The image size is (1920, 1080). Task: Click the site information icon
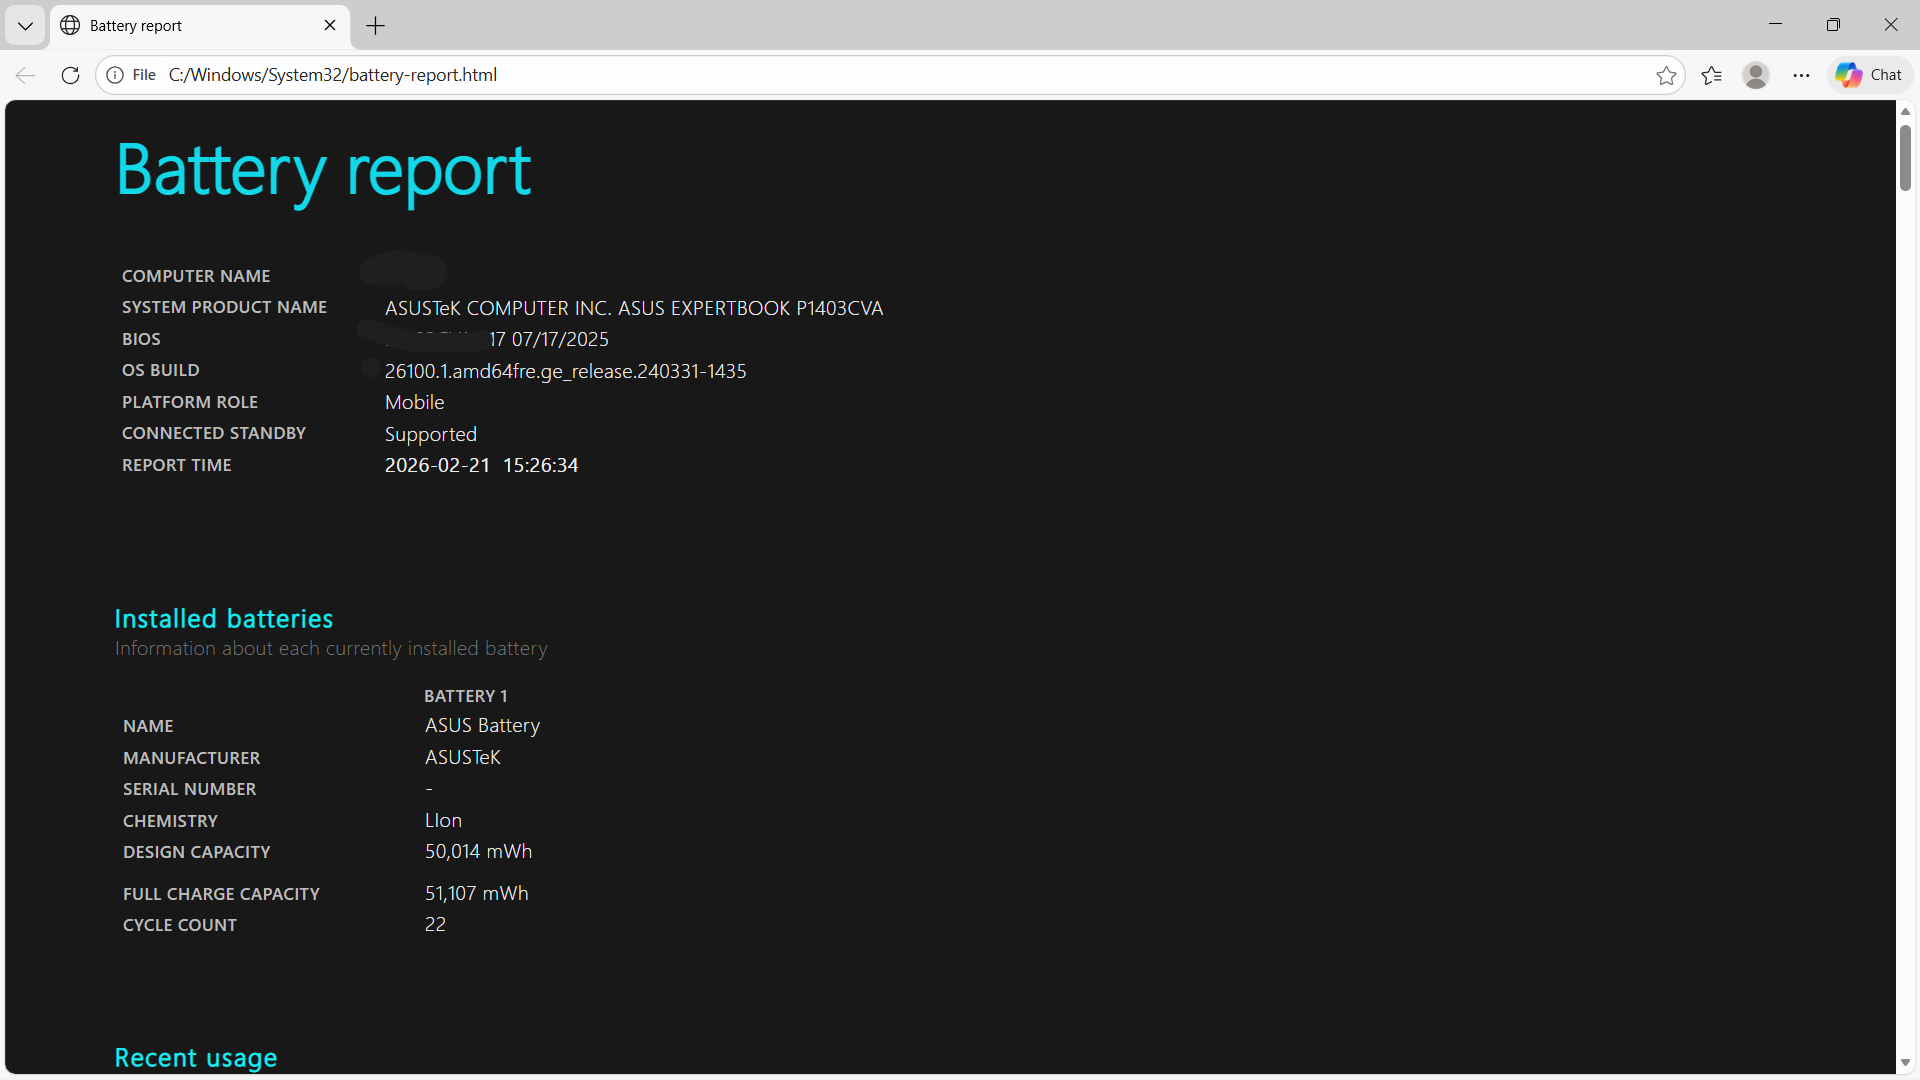[115, 75]
